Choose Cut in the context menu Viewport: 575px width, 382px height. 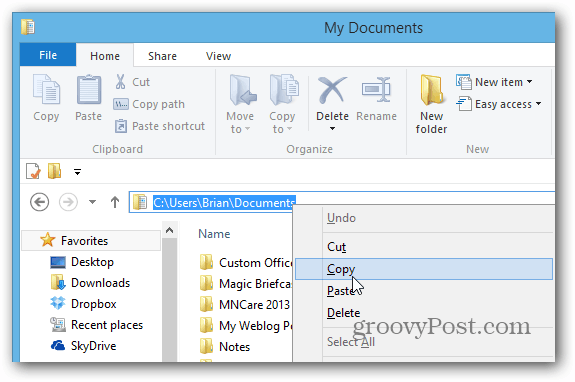coord(424,247)
